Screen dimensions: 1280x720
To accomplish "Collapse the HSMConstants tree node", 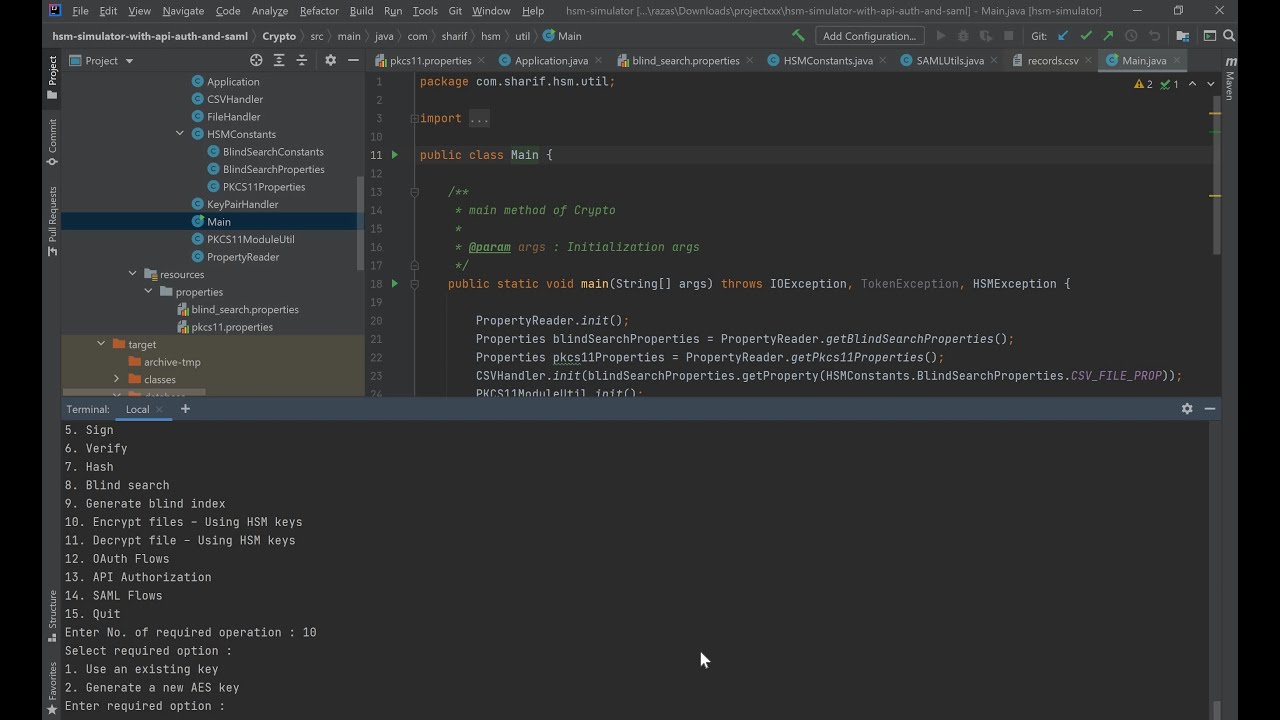I will [180, 134].
